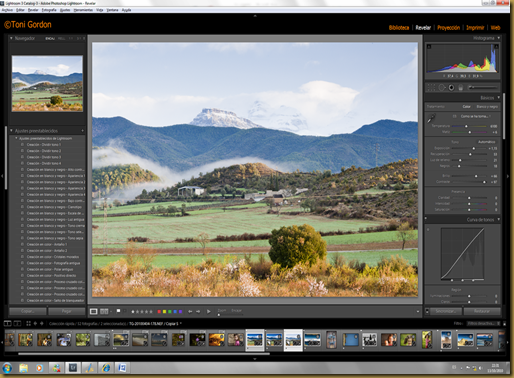Select the spot removal tool

442,88
